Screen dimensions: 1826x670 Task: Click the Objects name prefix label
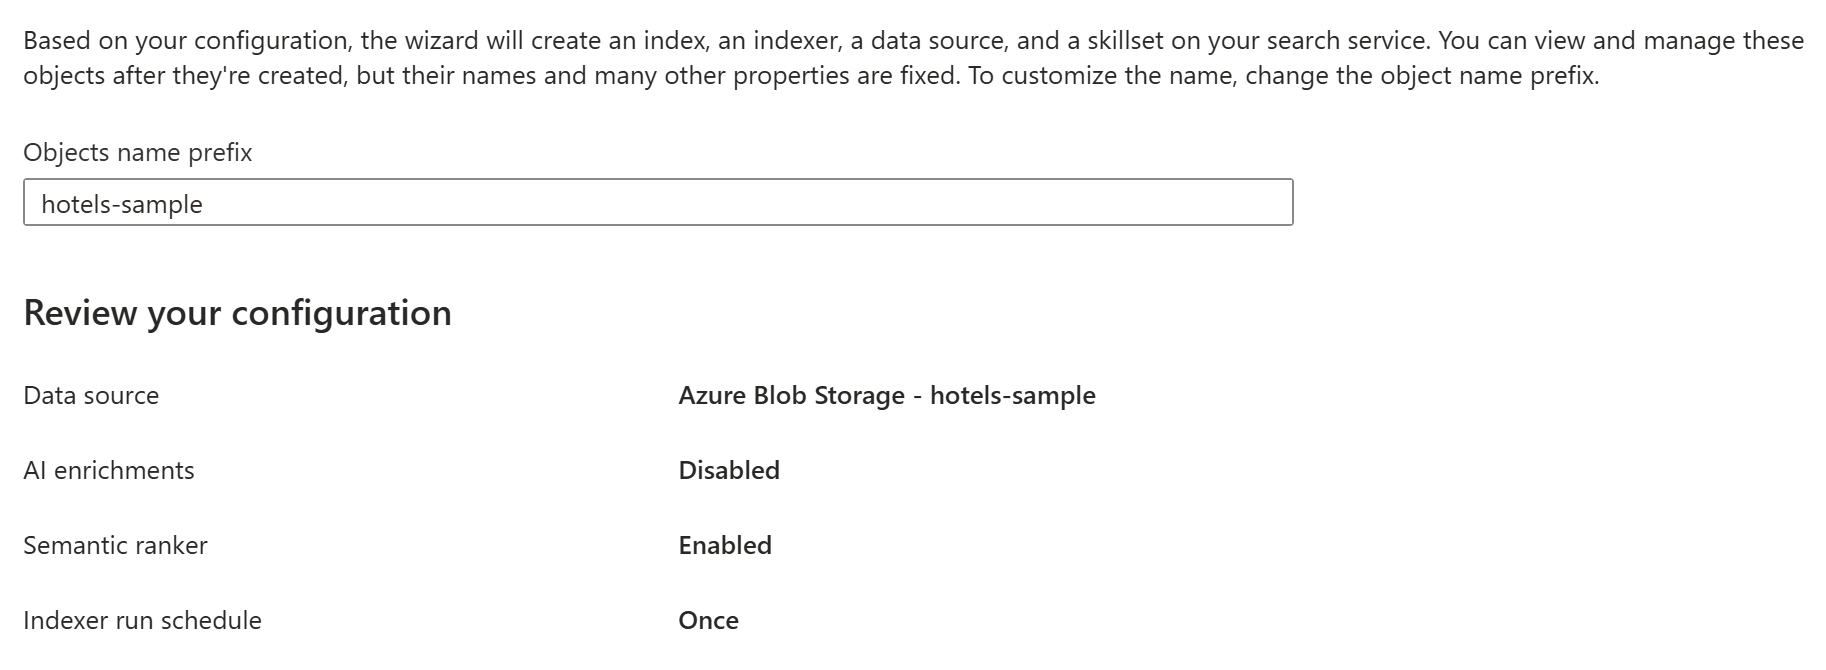pos(139,152)
